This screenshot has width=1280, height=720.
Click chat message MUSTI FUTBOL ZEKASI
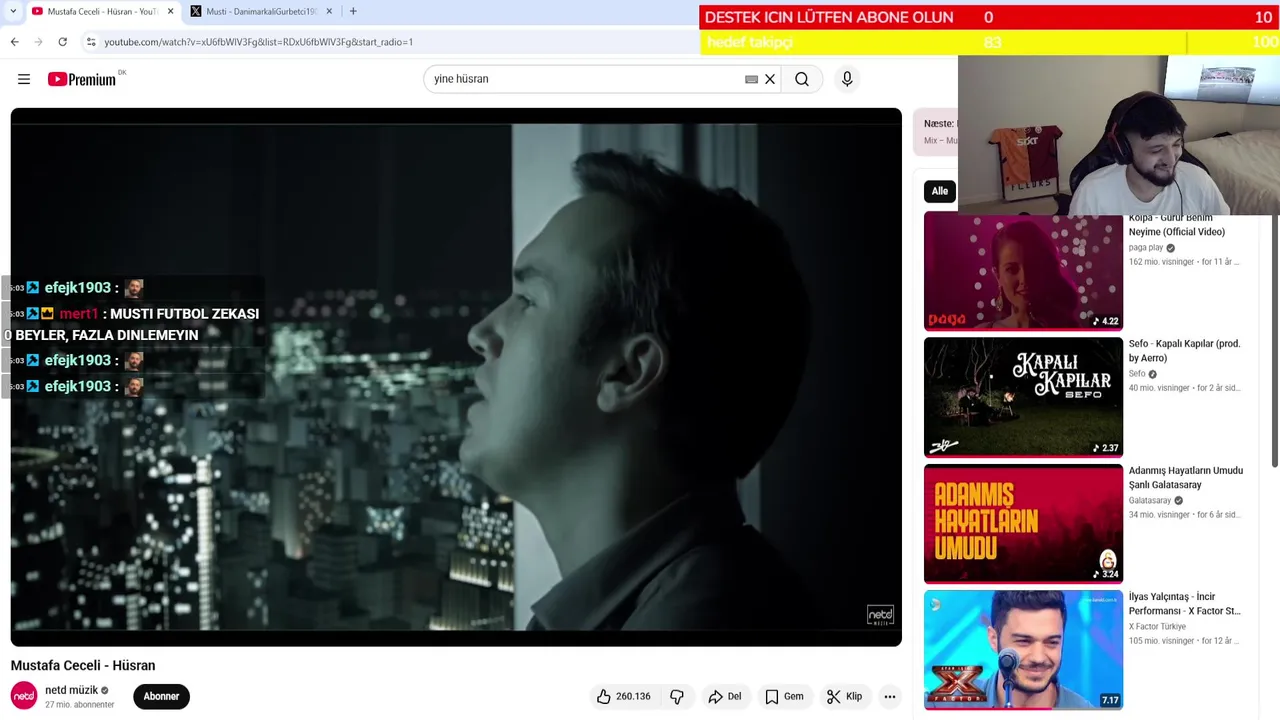(134, 324)
